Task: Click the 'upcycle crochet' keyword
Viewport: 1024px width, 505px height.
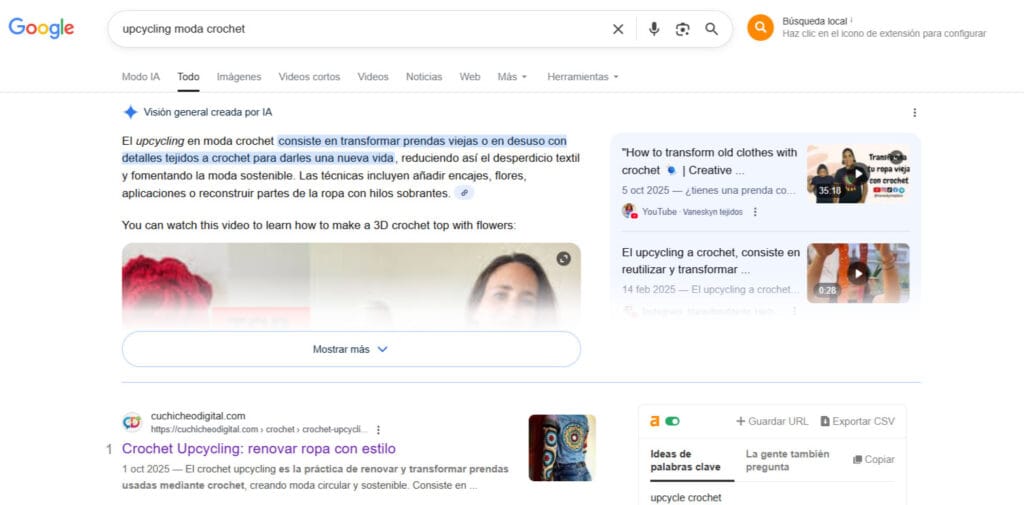Action: point(686,498)
